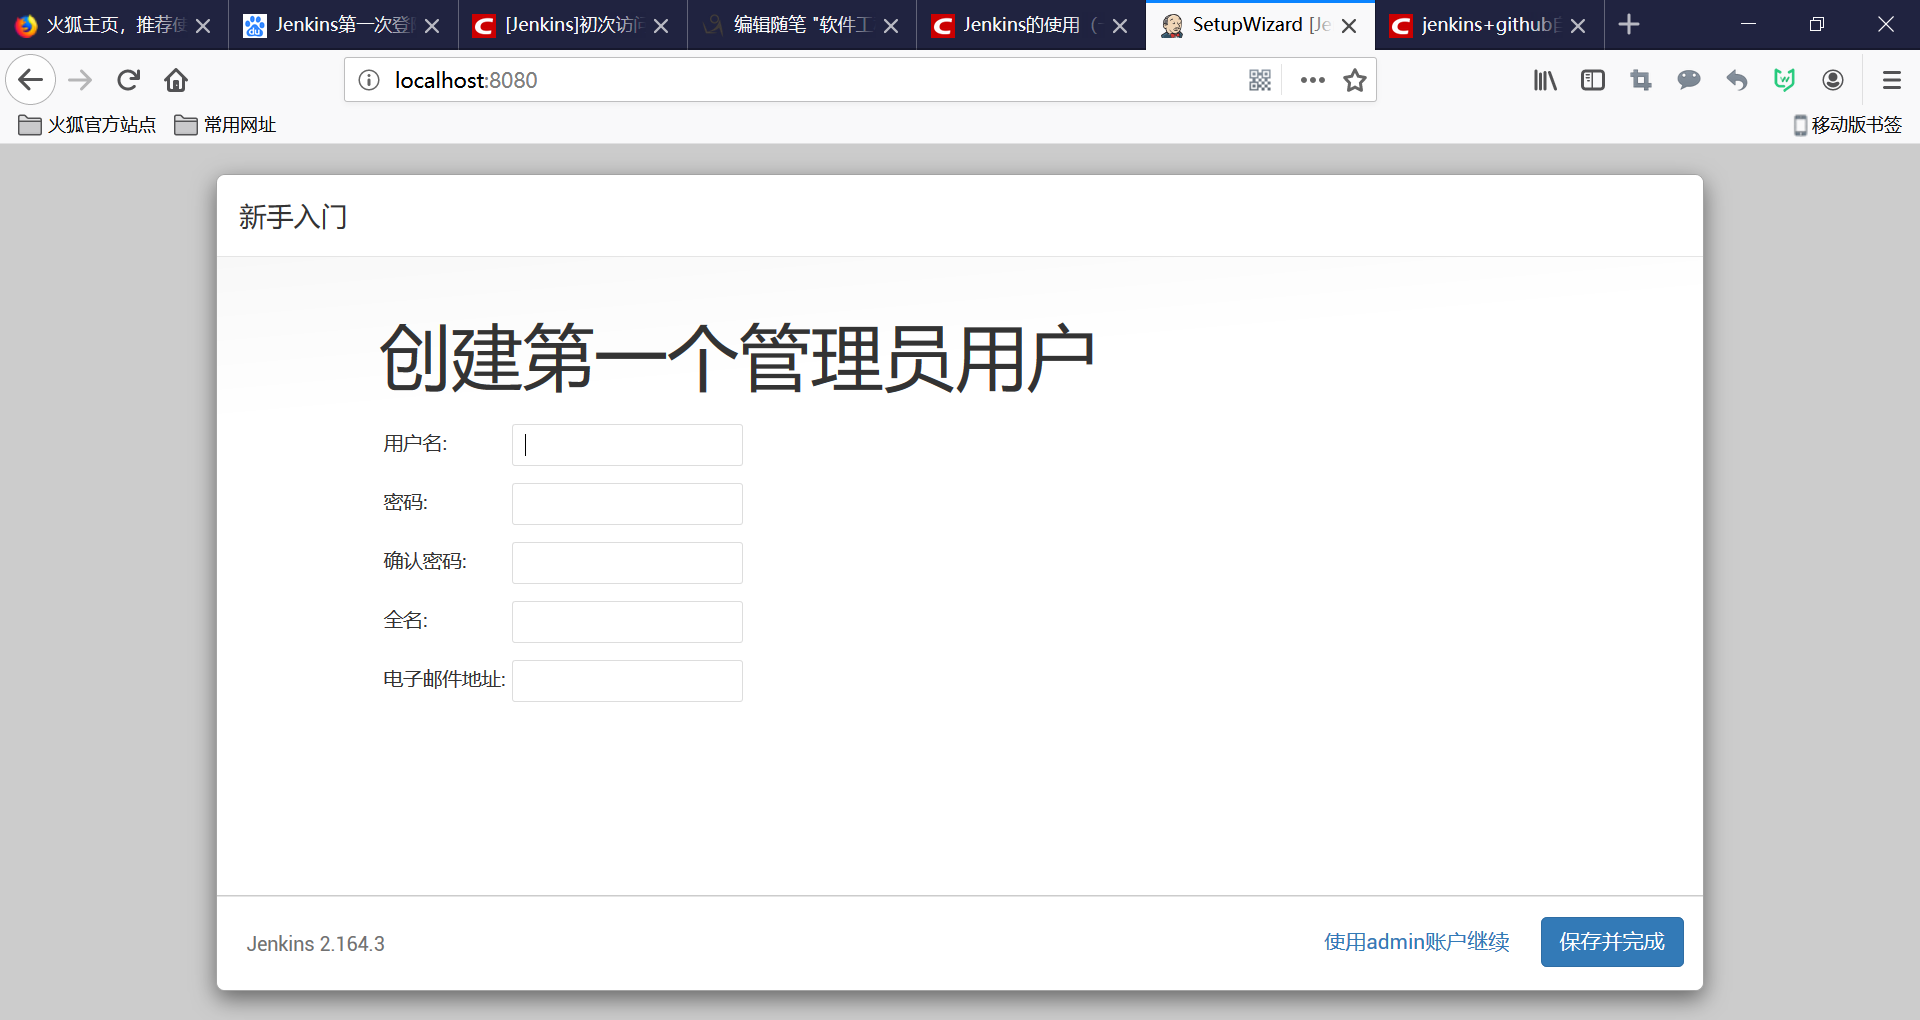Focus the 电子邮件地址 email field
The width and height of the screenshot is (1920, 1020).
pos(627,681)
